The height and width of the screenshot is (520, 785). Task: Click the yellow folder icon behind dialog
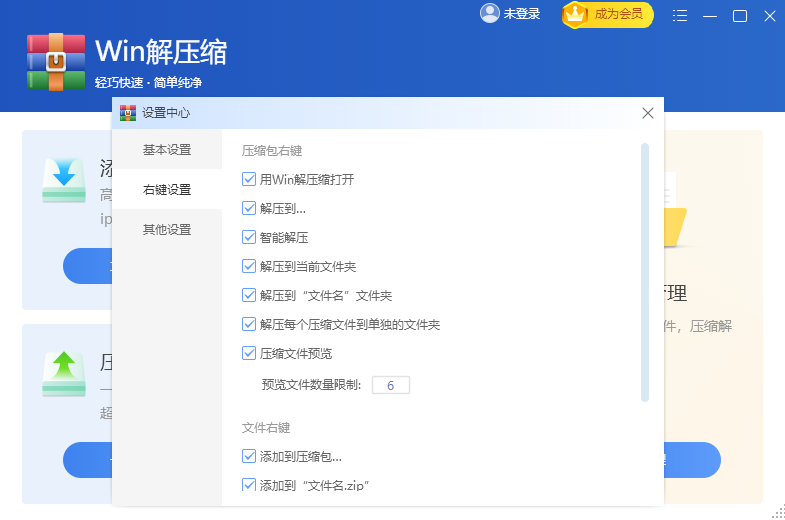point(675,228)
